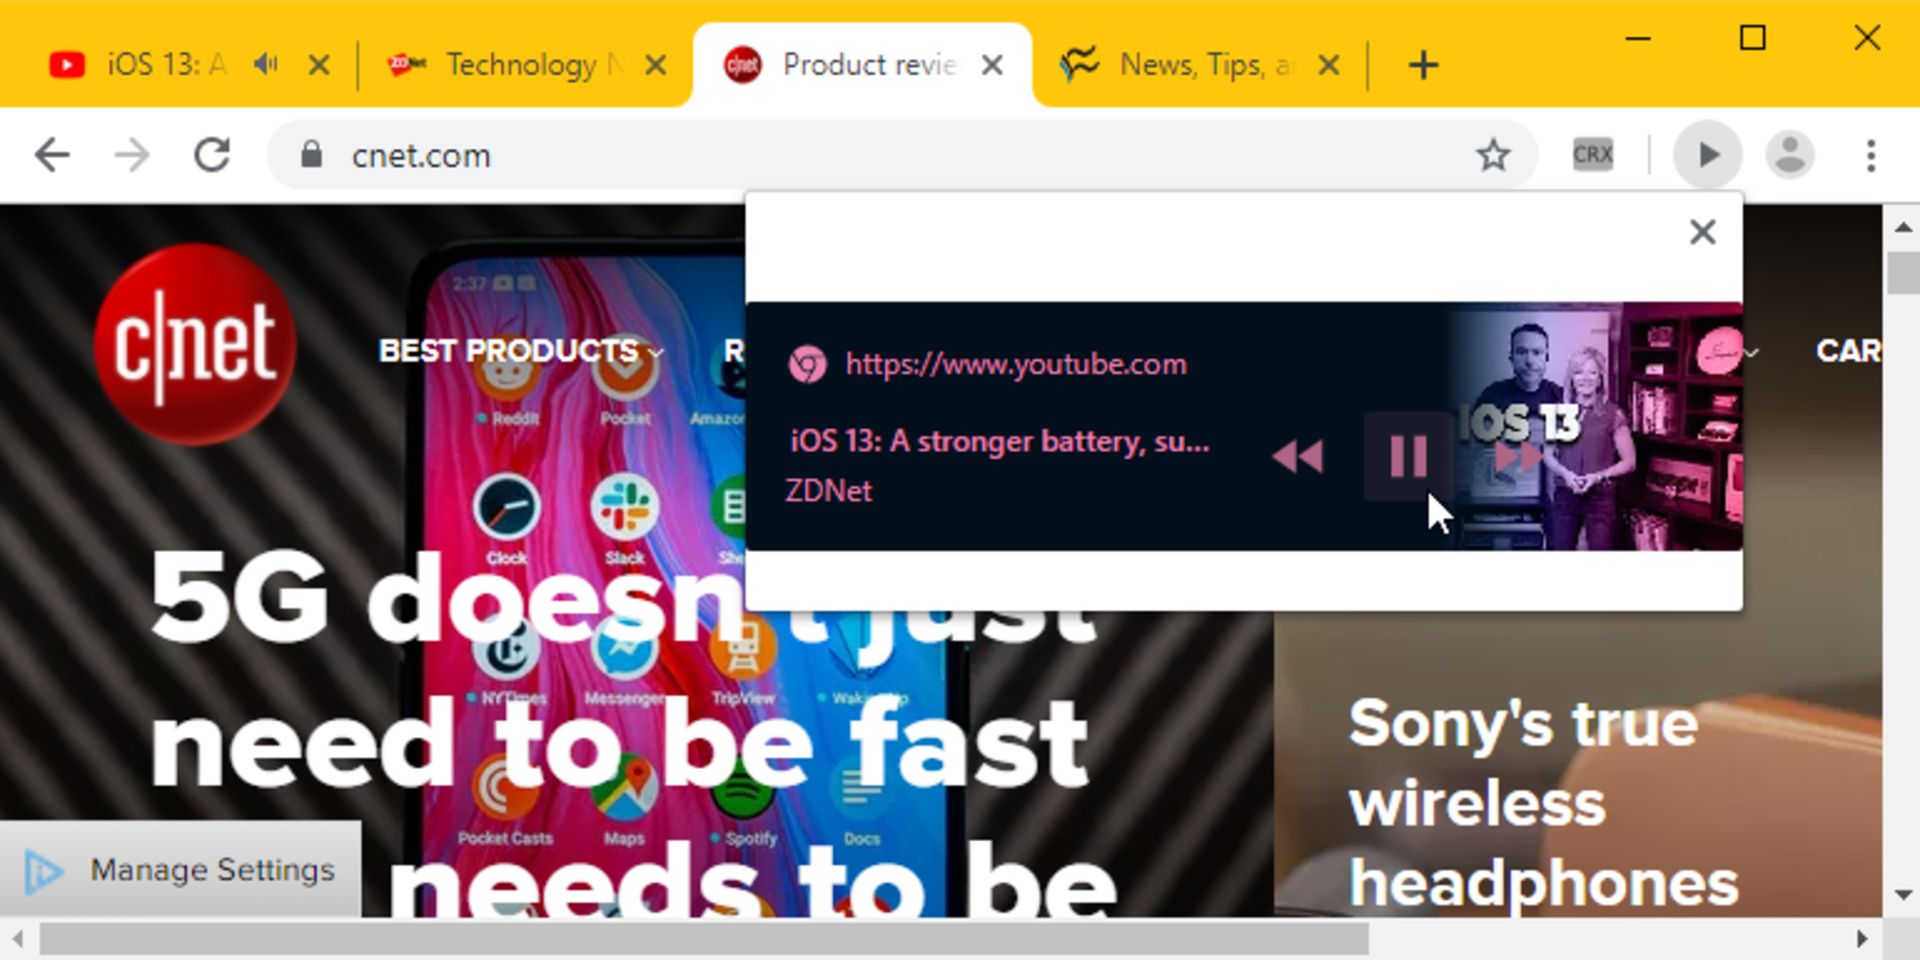Open the Chrome profile avatar icon
This screenshot has height=960, width=1920.
(x=1789, y=154)
